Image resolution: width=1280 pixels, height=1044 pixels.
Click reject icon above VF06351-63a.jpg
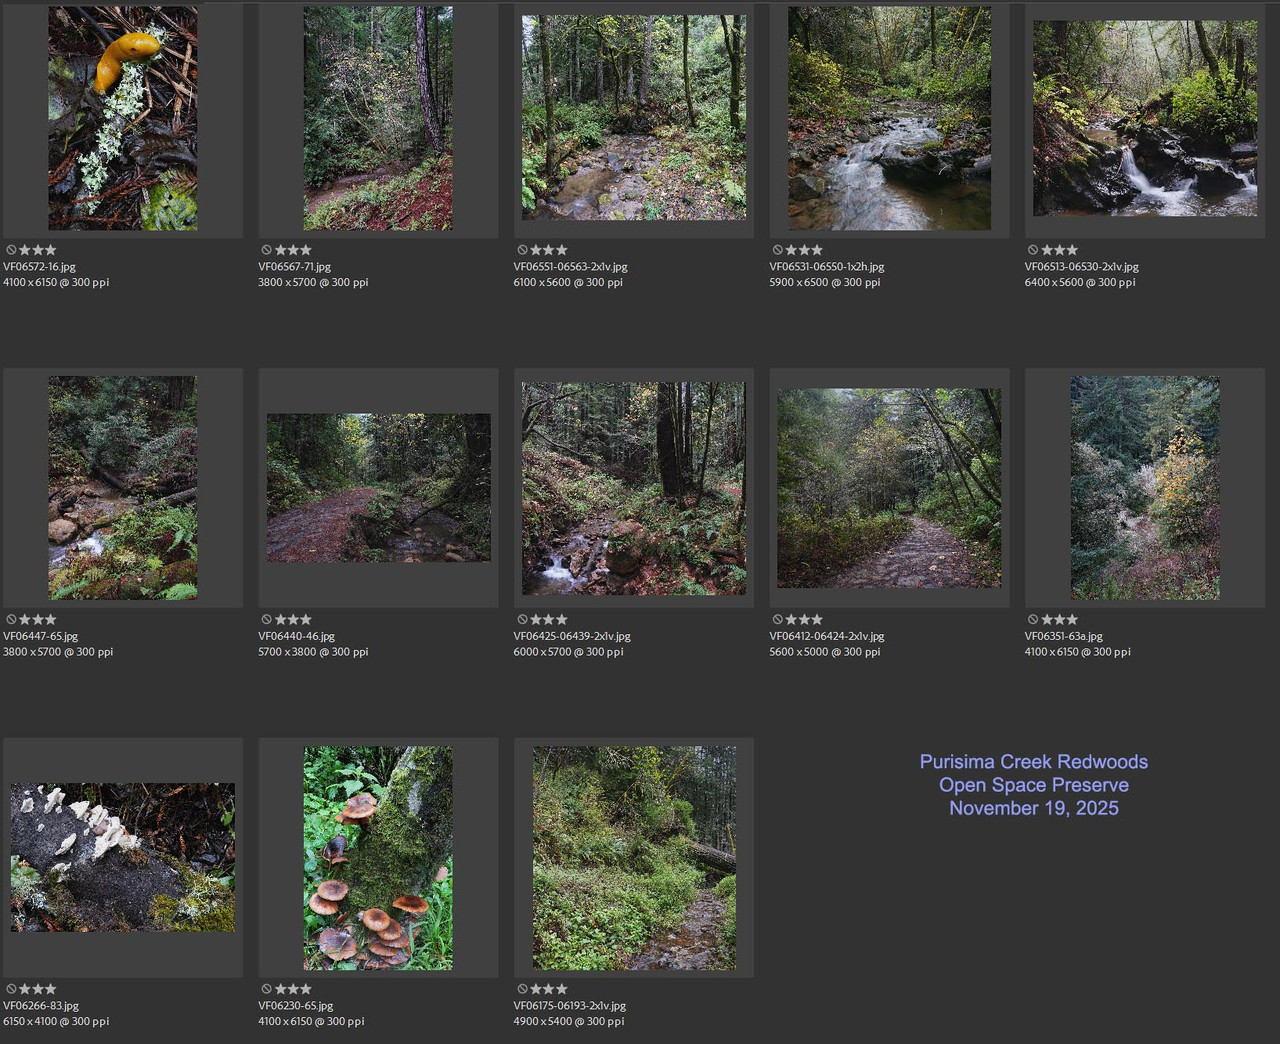point(1033,620)
